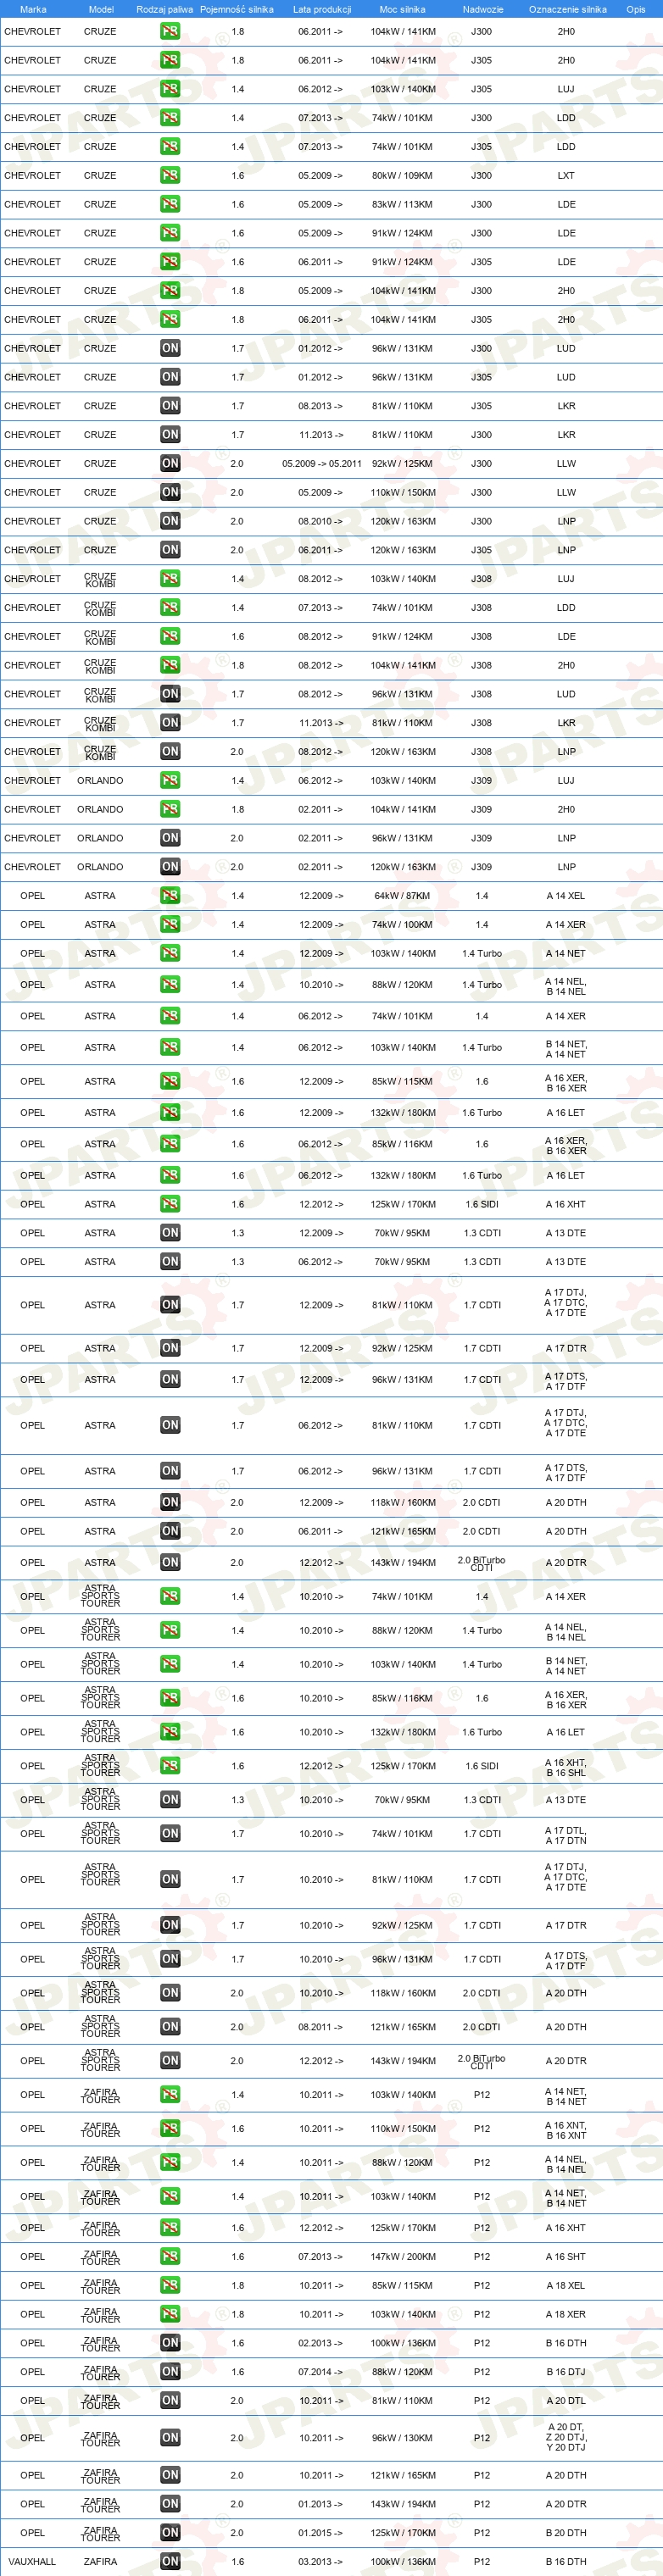The height and width of the screenshot is (2576, 663).
Task: Click ON icon in Vauxhall Zafira row
Action: pyautogui.click(x=170, y=2561)
